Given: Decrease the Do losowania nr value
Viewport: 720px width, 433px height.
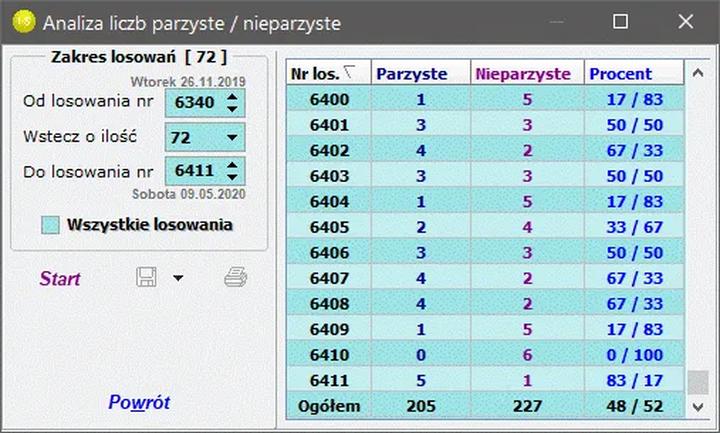Looking at the screenshot, I should (x=232, y=177).
